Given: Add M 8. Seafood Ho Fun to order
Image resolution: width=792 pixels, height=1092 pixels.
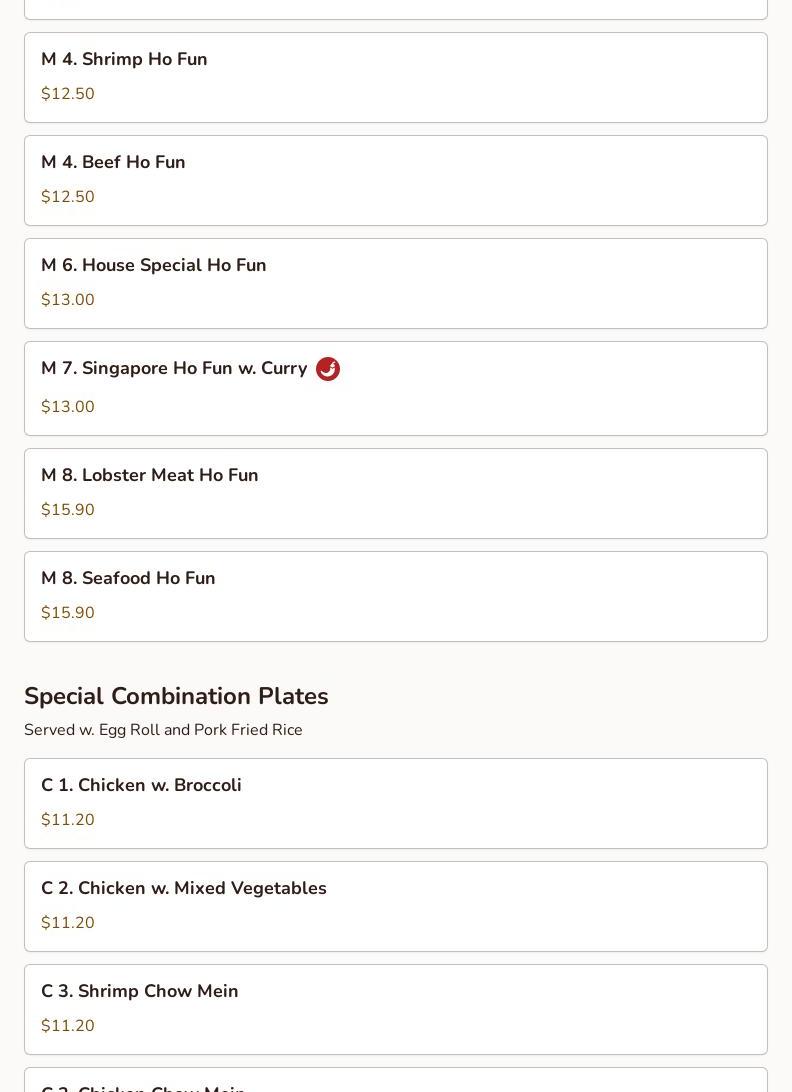Looking at the screenshot, I should [128, 578].
